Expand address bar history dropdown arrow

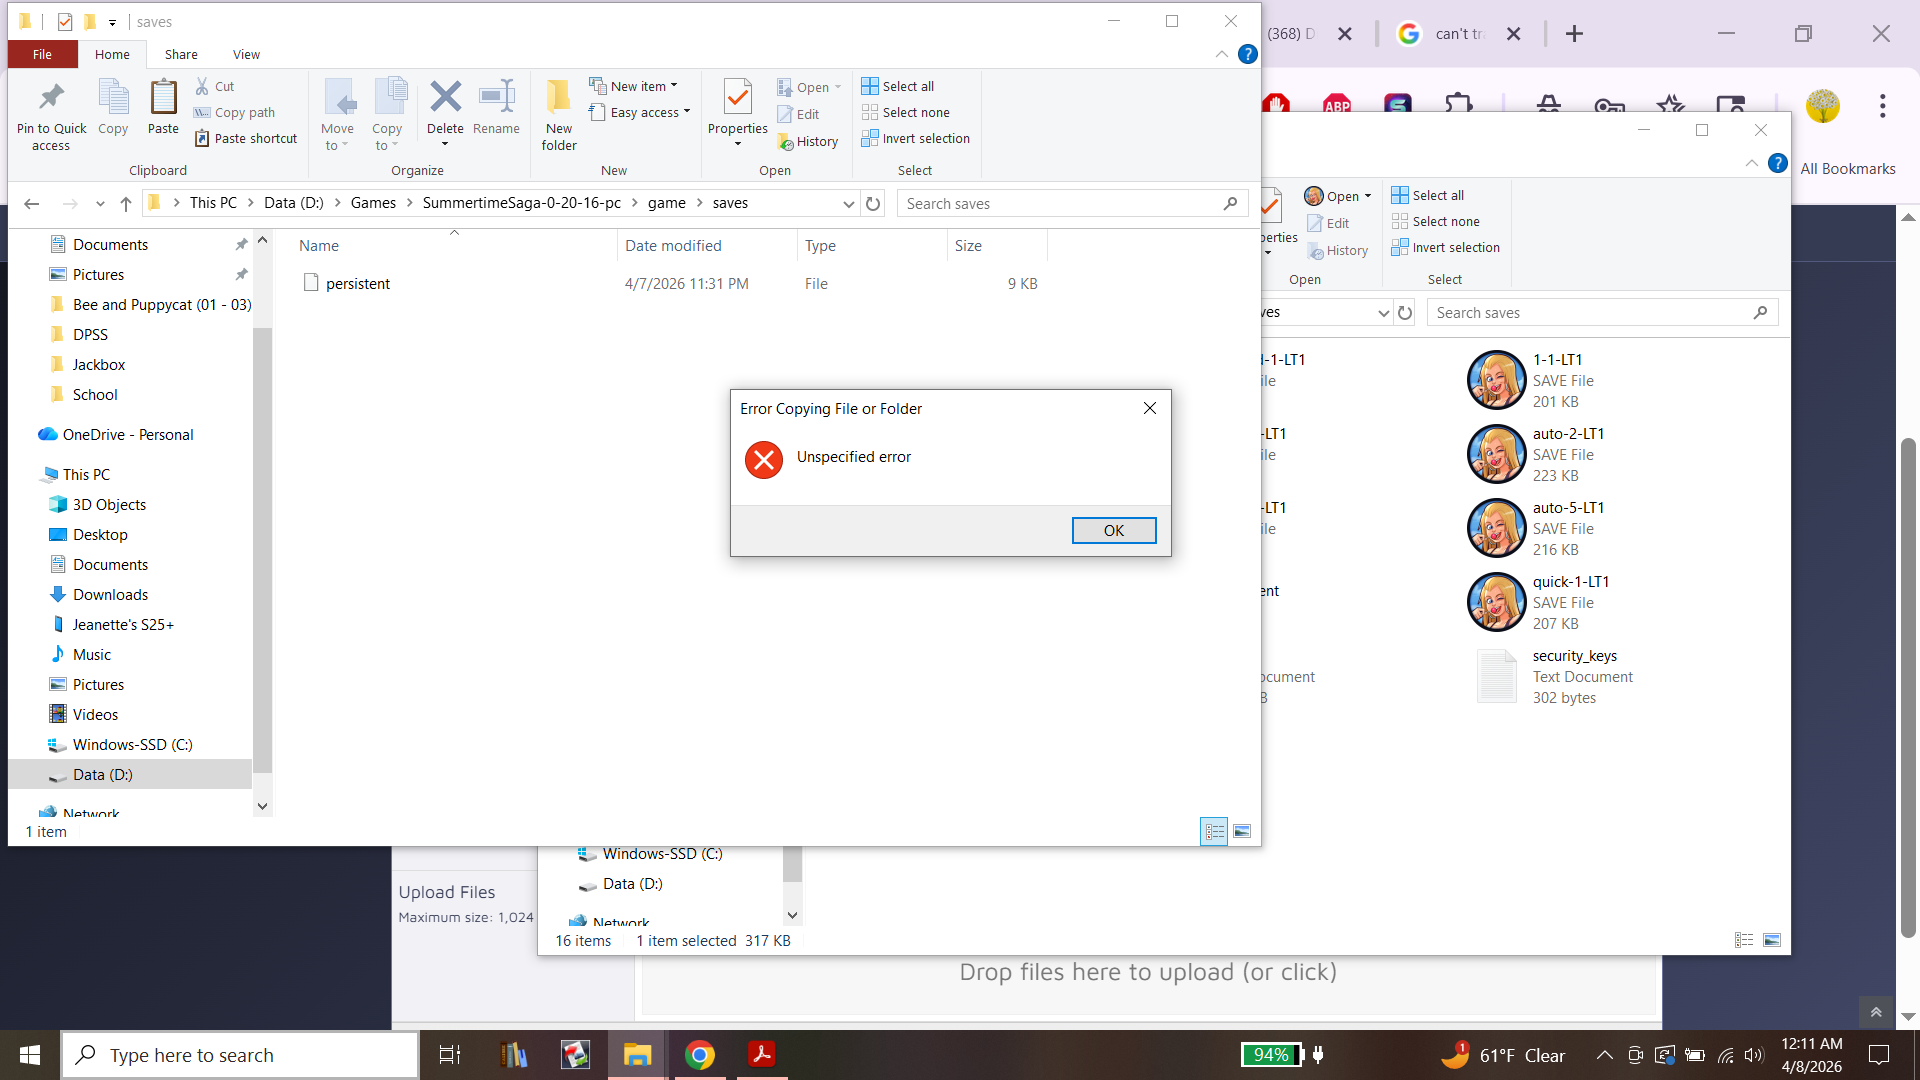[848, 204]
